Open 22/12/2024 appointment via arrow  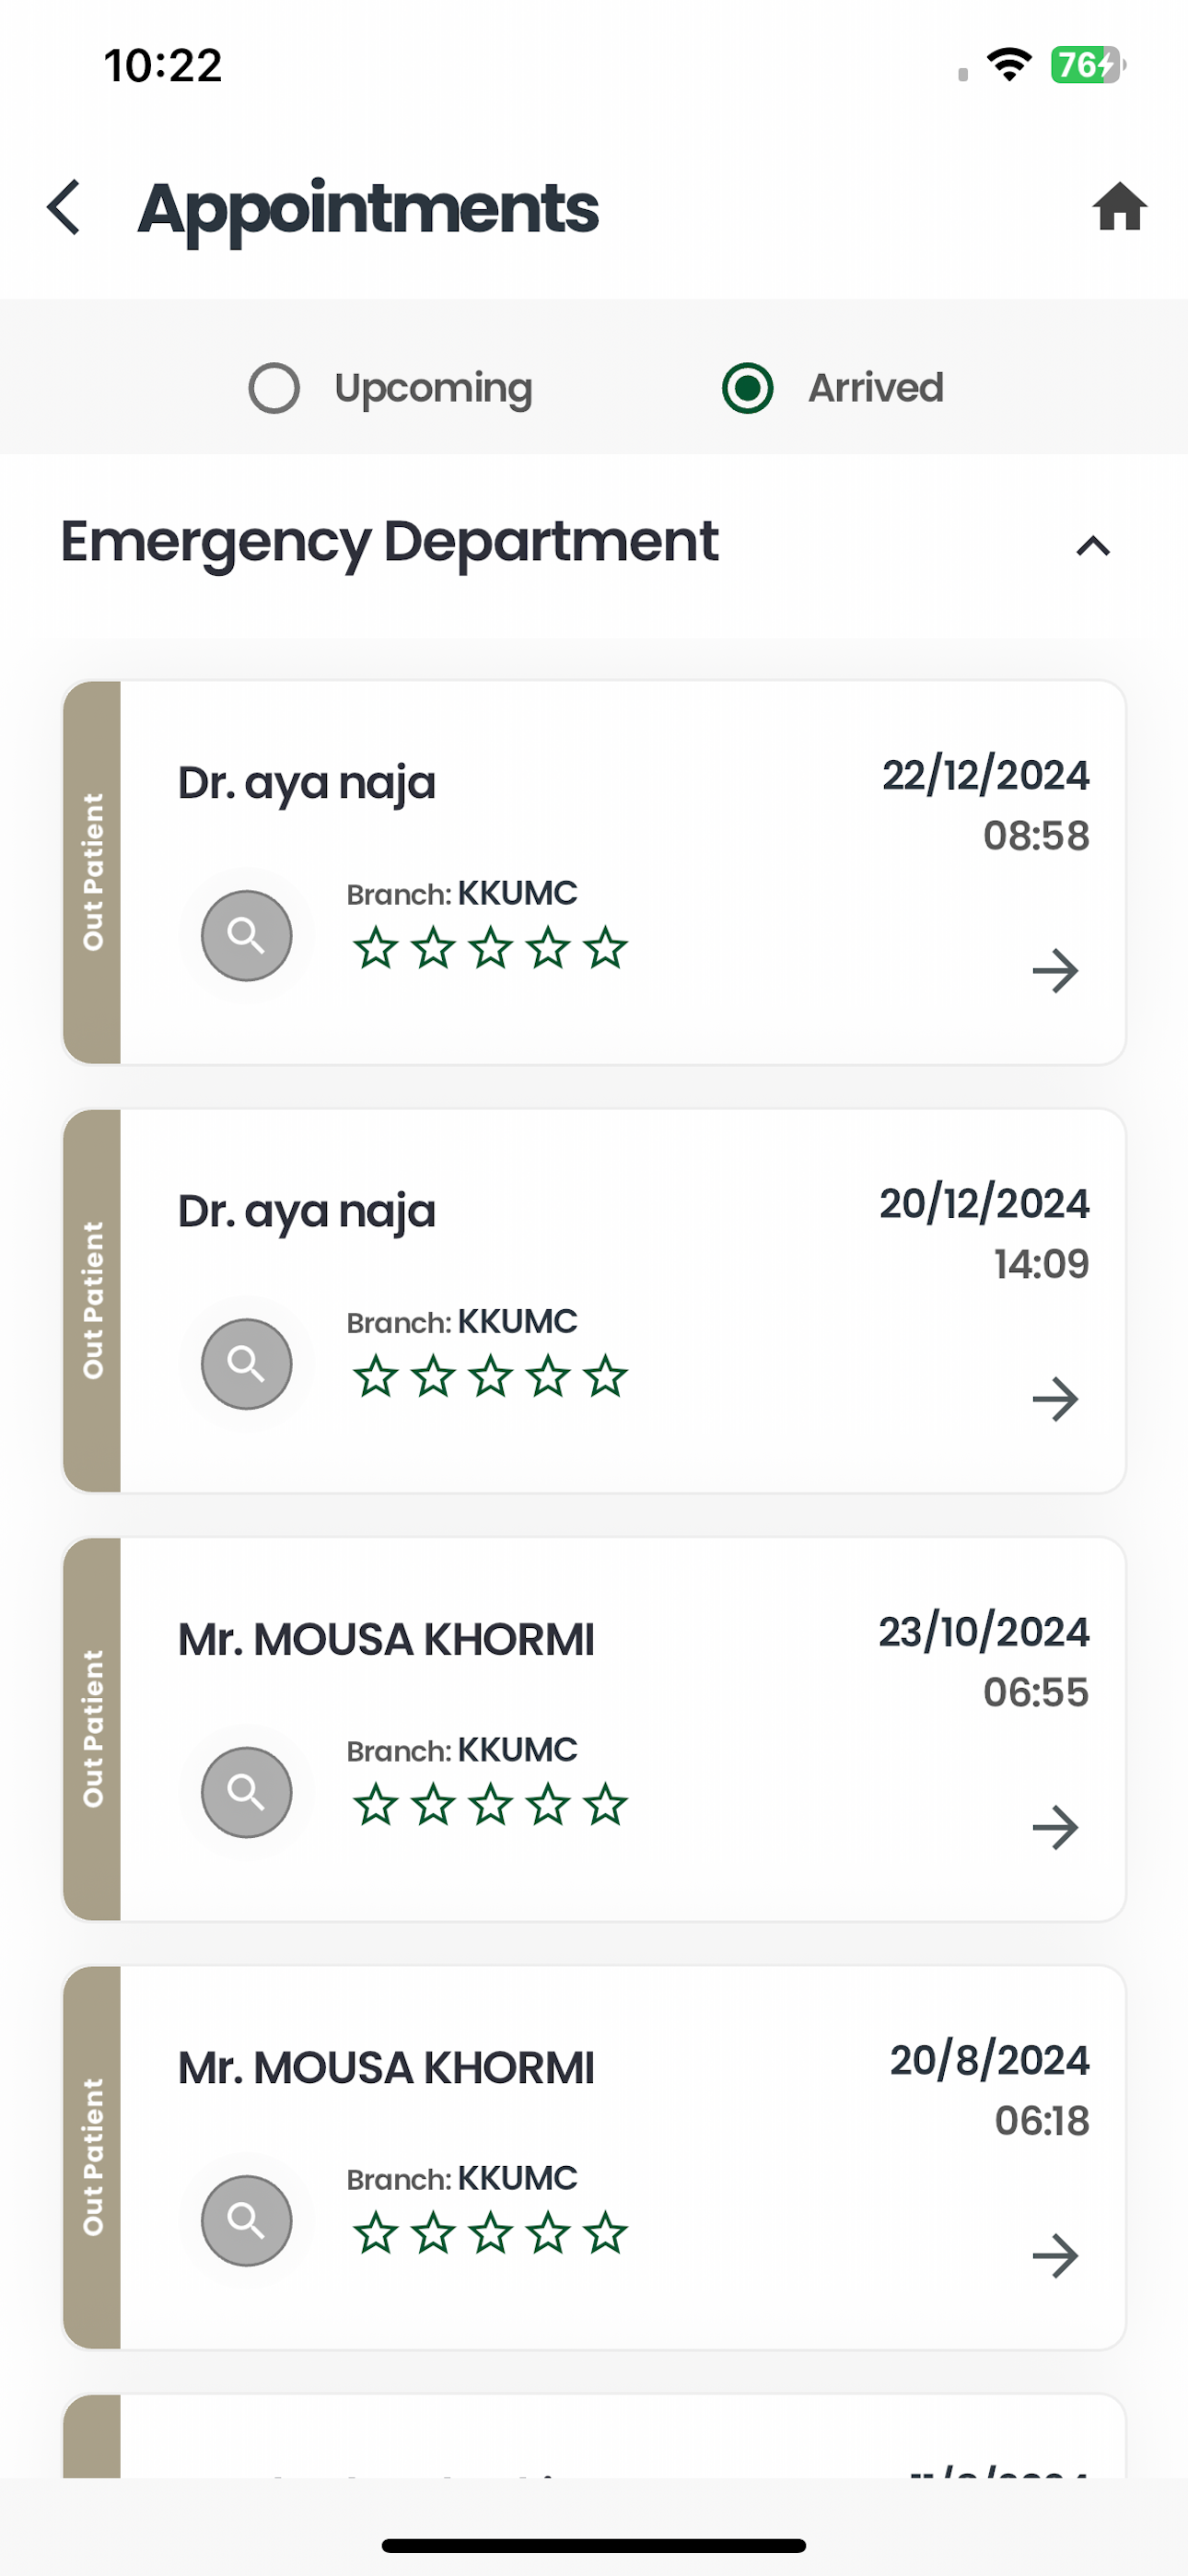(1055, 971)
